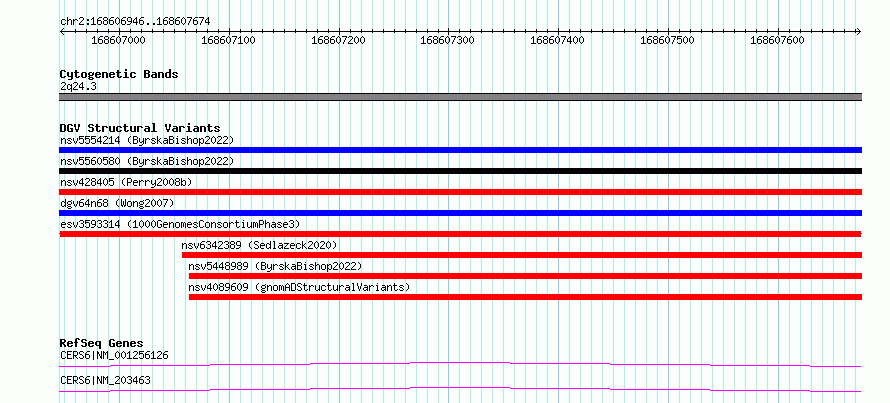
Task: Click the RefSeq Genes track heading
Action: tap(102, 343)
